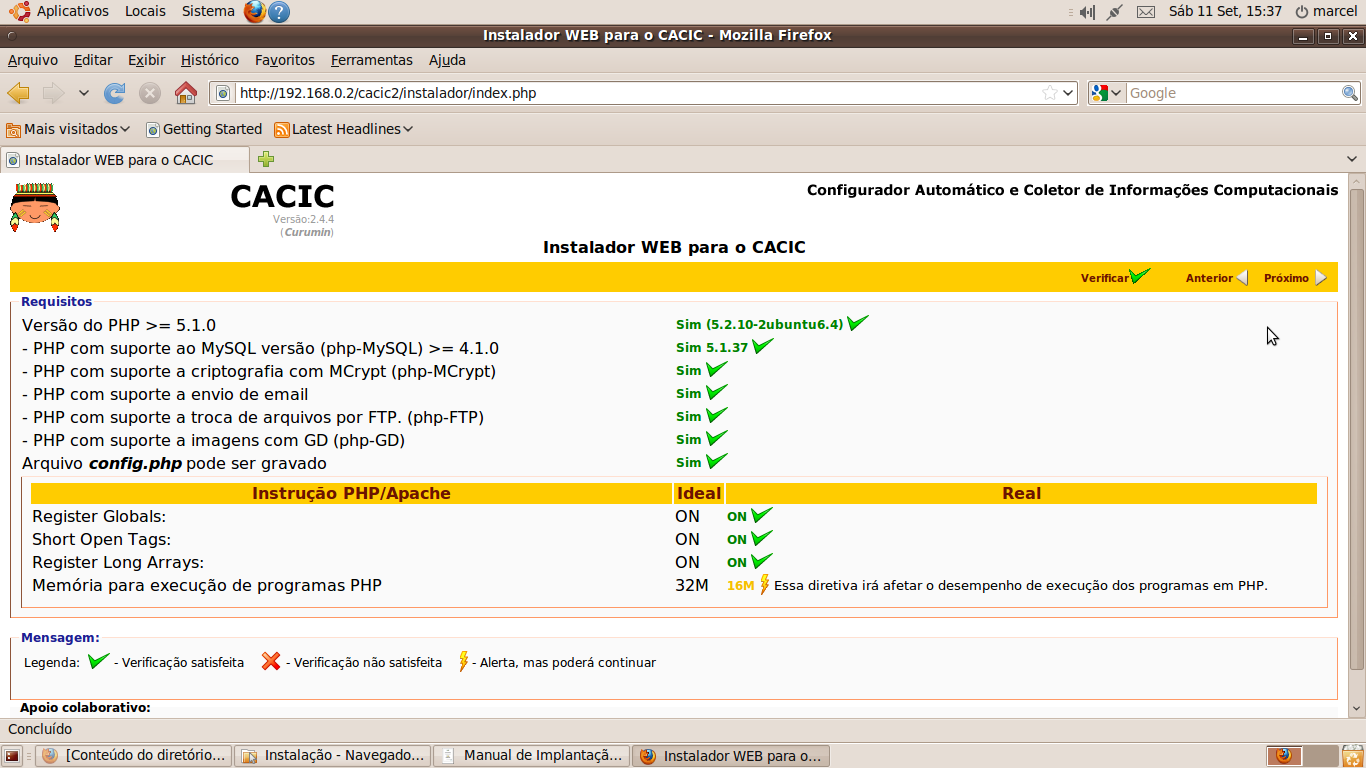Expand the Latest Headlines feed
Image resolution: width=1366 pixels, height=768 pixels.
pos(343,129)
